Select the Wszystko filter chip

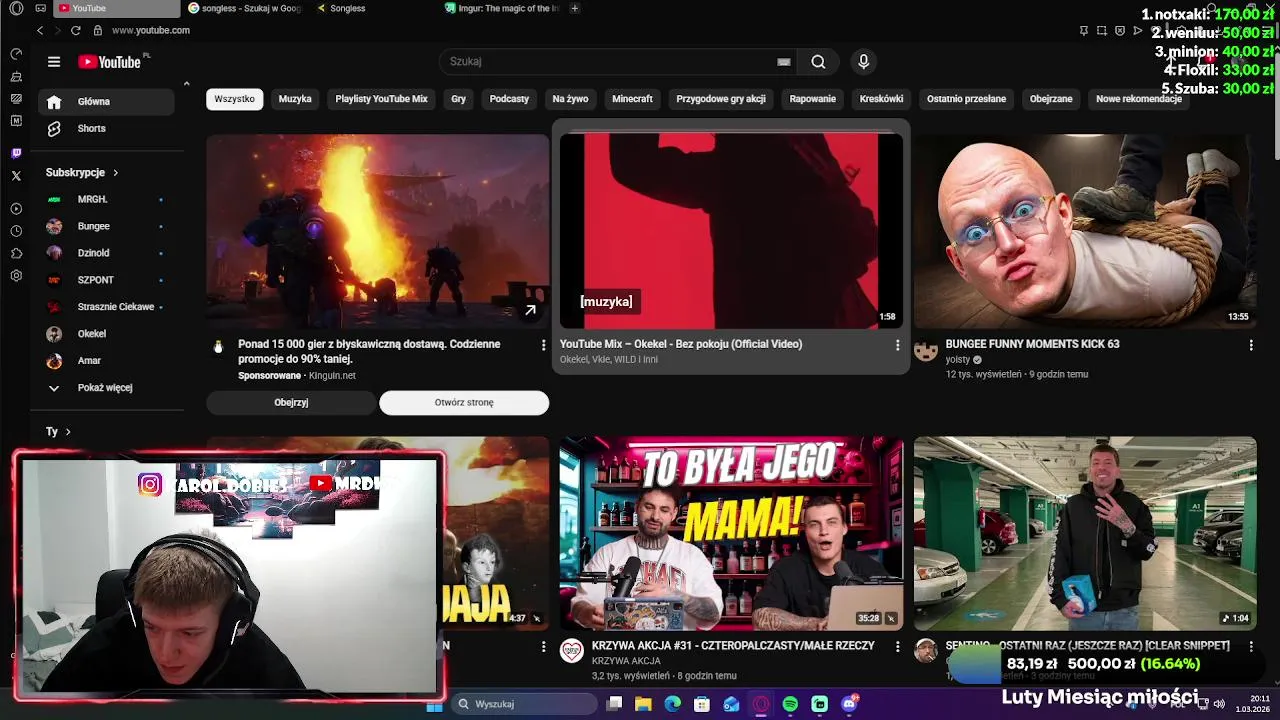pos(234,99)
